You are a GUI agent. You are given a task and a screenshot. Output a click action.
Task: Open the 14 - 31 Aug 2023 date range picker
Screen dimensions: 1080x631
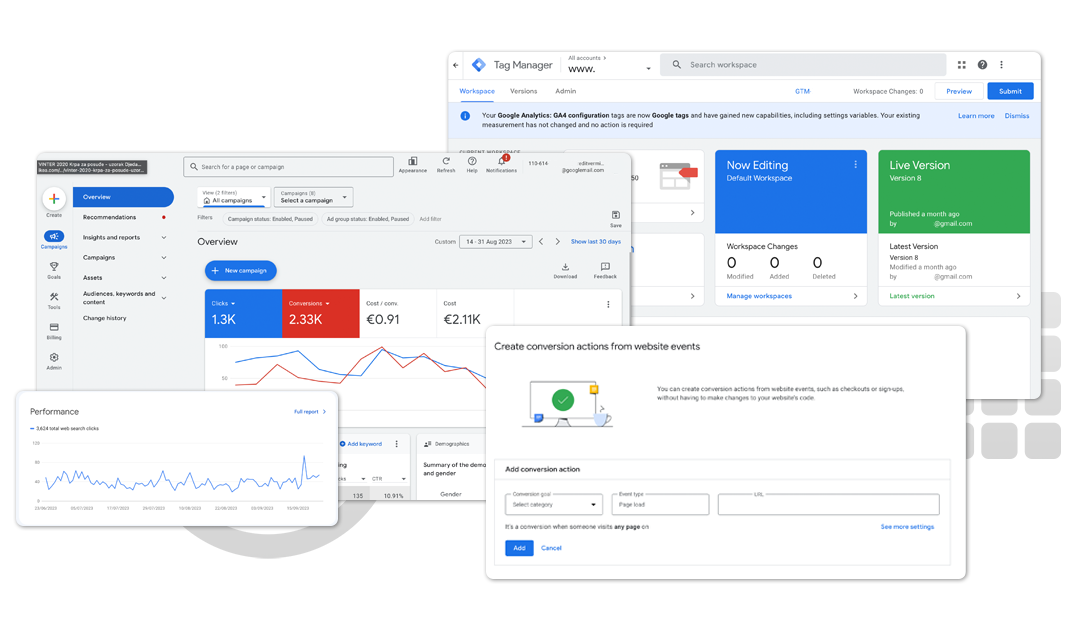coord(495,241)
